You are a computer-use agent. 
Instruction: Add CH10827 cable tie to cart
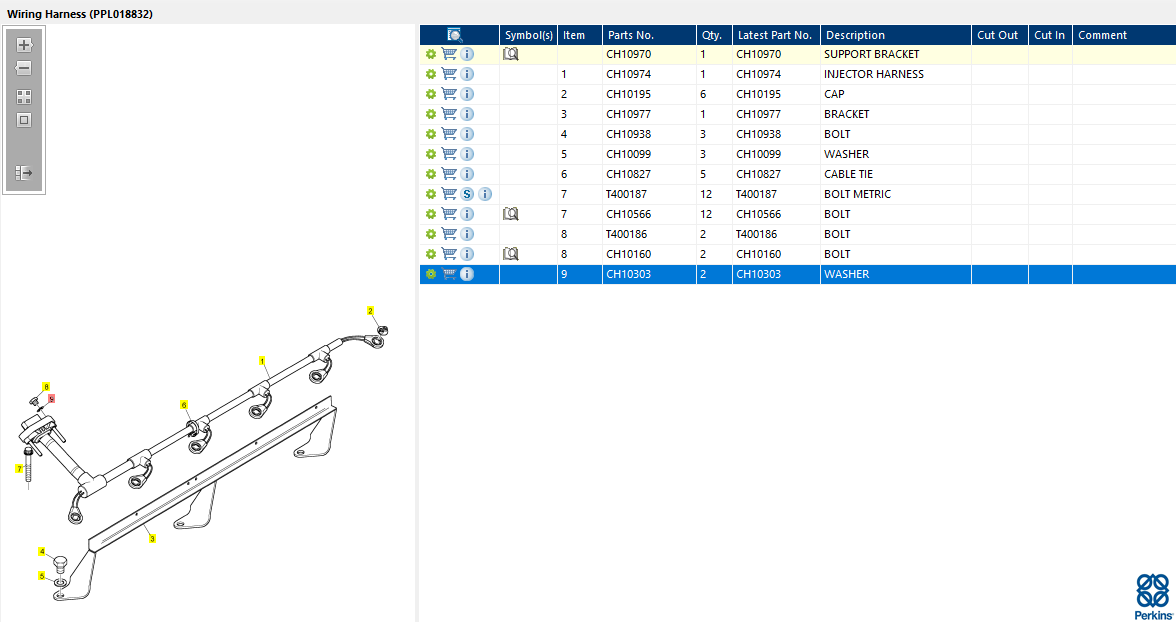[x=449, y=173]
